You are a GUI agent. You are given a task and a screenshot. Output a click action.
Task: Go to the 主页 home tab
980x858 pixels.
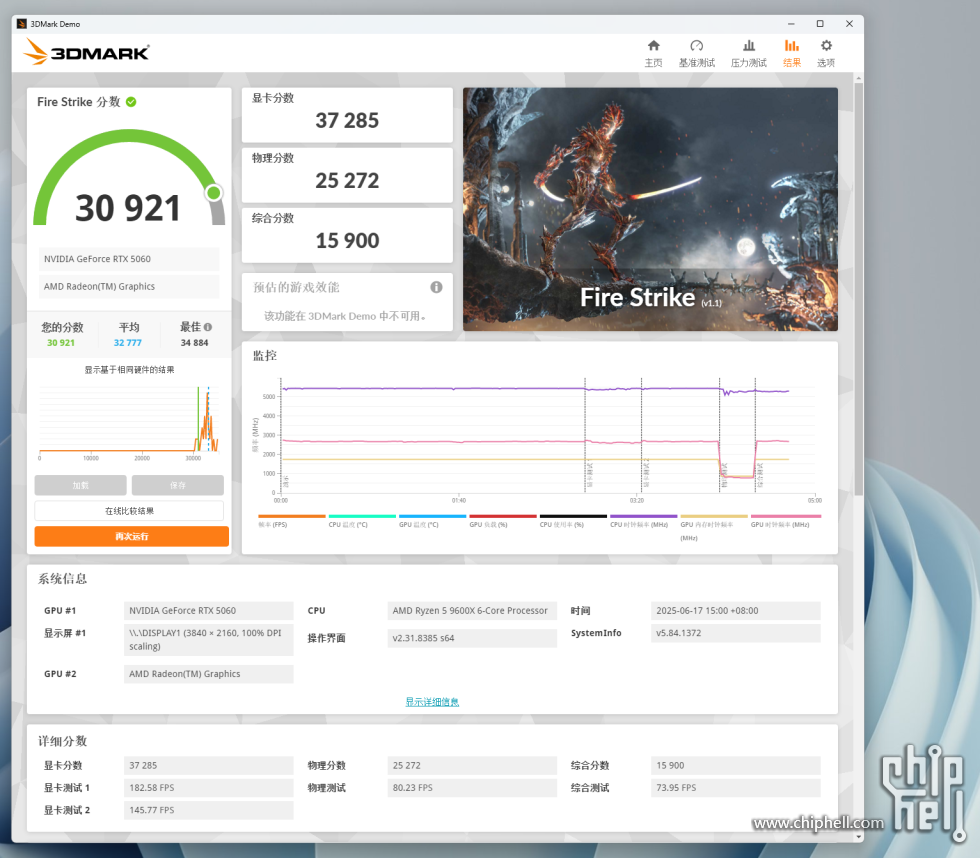click(653, 53)
